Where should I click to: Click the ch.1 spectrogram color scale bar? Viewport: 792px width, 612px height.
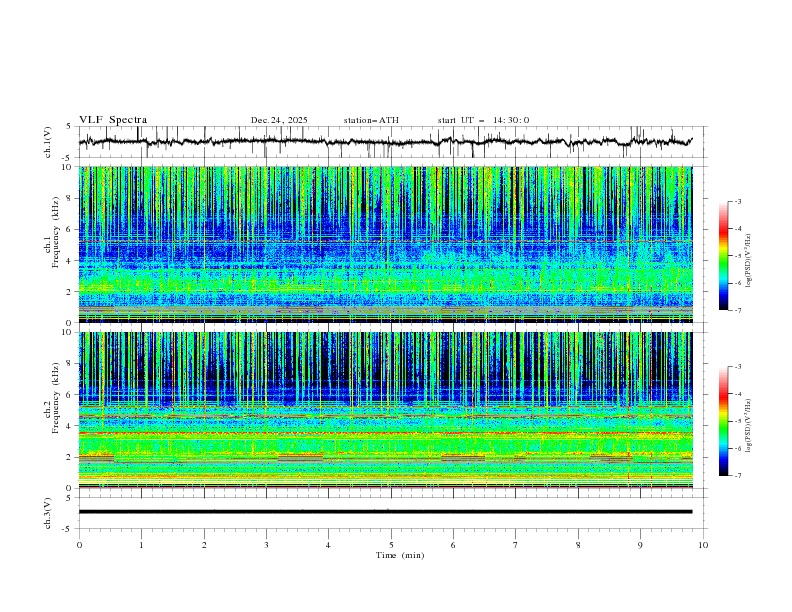click(x=723, y=256)
